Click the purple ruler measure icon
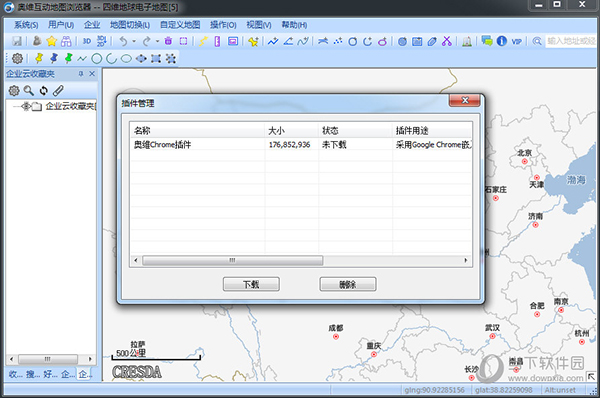Image resolution: width=600 pixels, height=398 pixels. [x=217, y=41]
